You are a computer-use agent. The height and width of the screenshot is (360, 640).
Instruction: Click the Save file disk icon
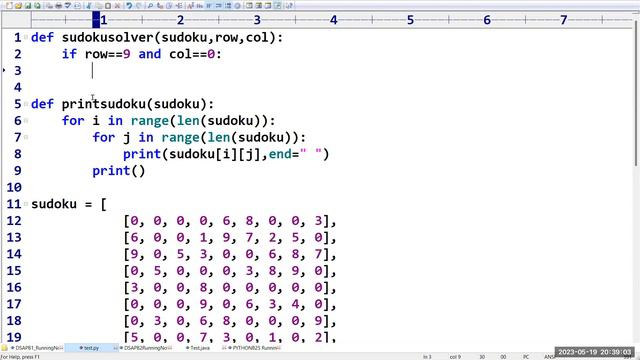(x=28, y=6)
